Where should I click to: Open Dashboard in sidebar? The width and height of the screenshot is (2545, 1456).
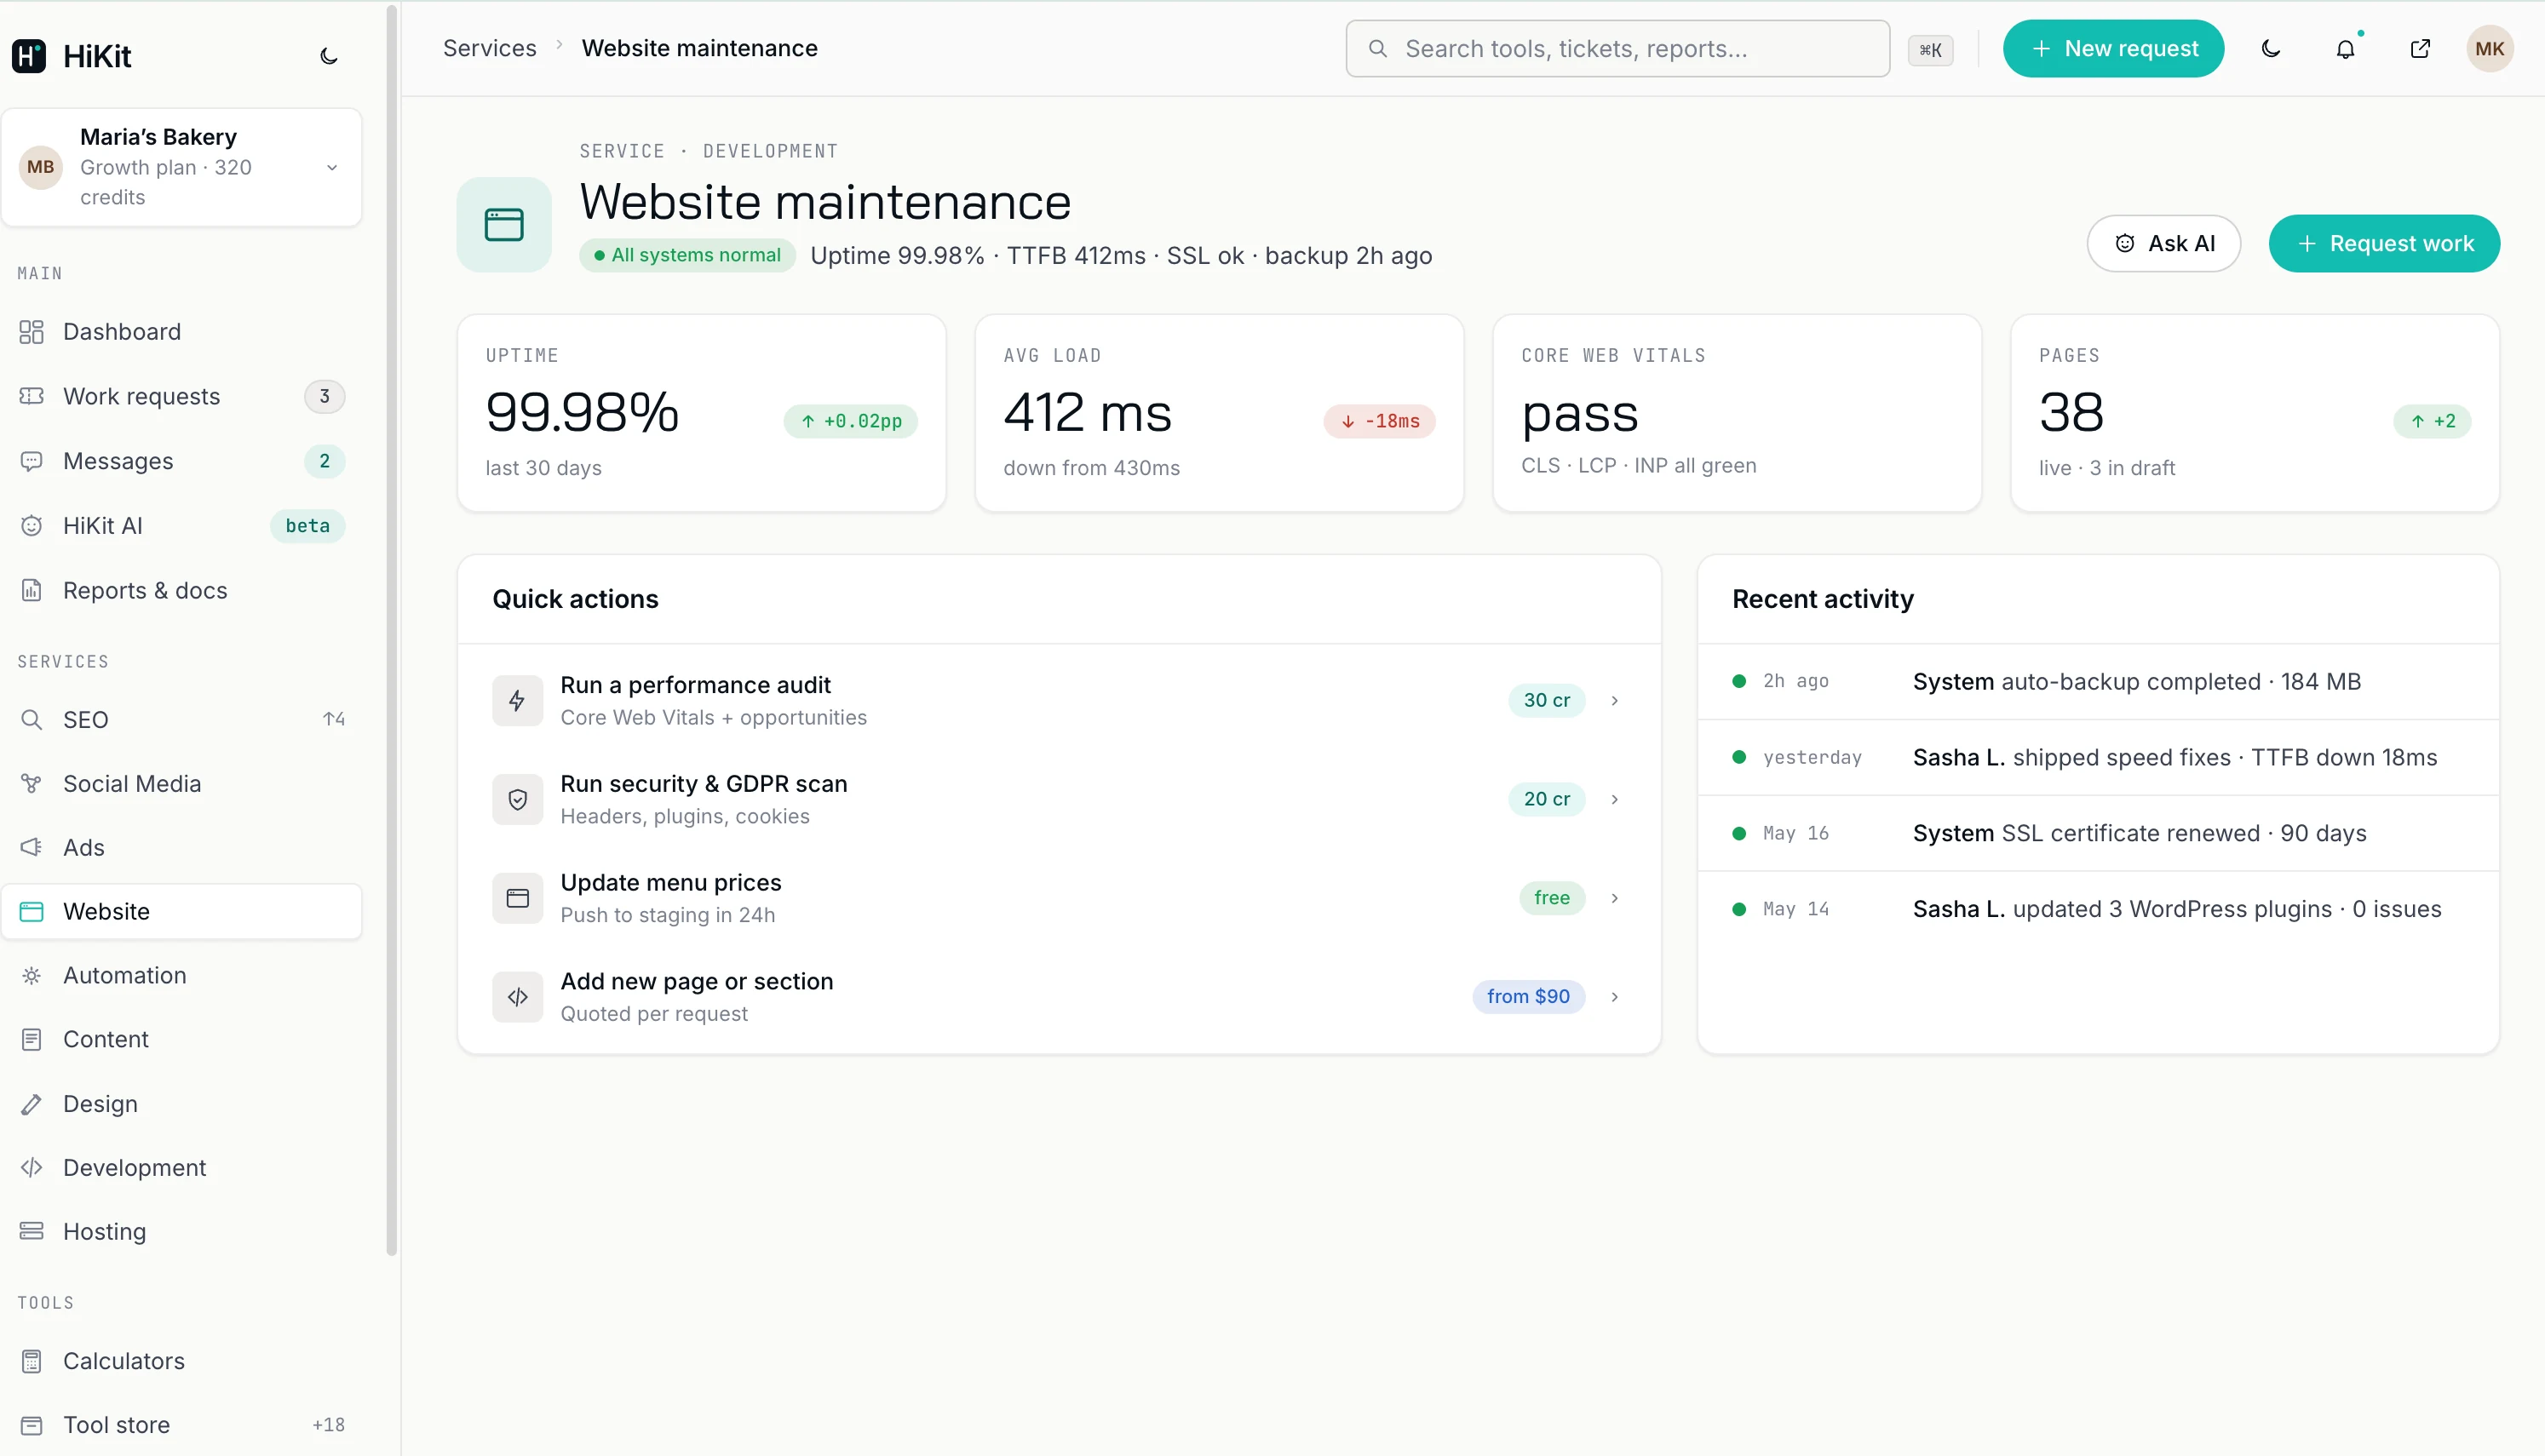click(x=182, y=331)
